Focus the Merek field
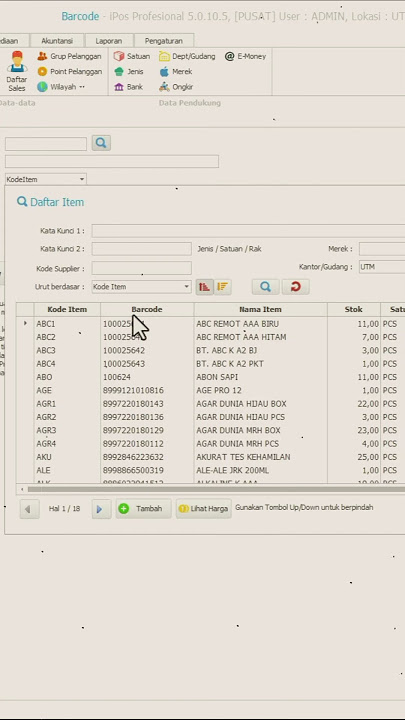The image size is (405, 720). (x=382, y=249)
